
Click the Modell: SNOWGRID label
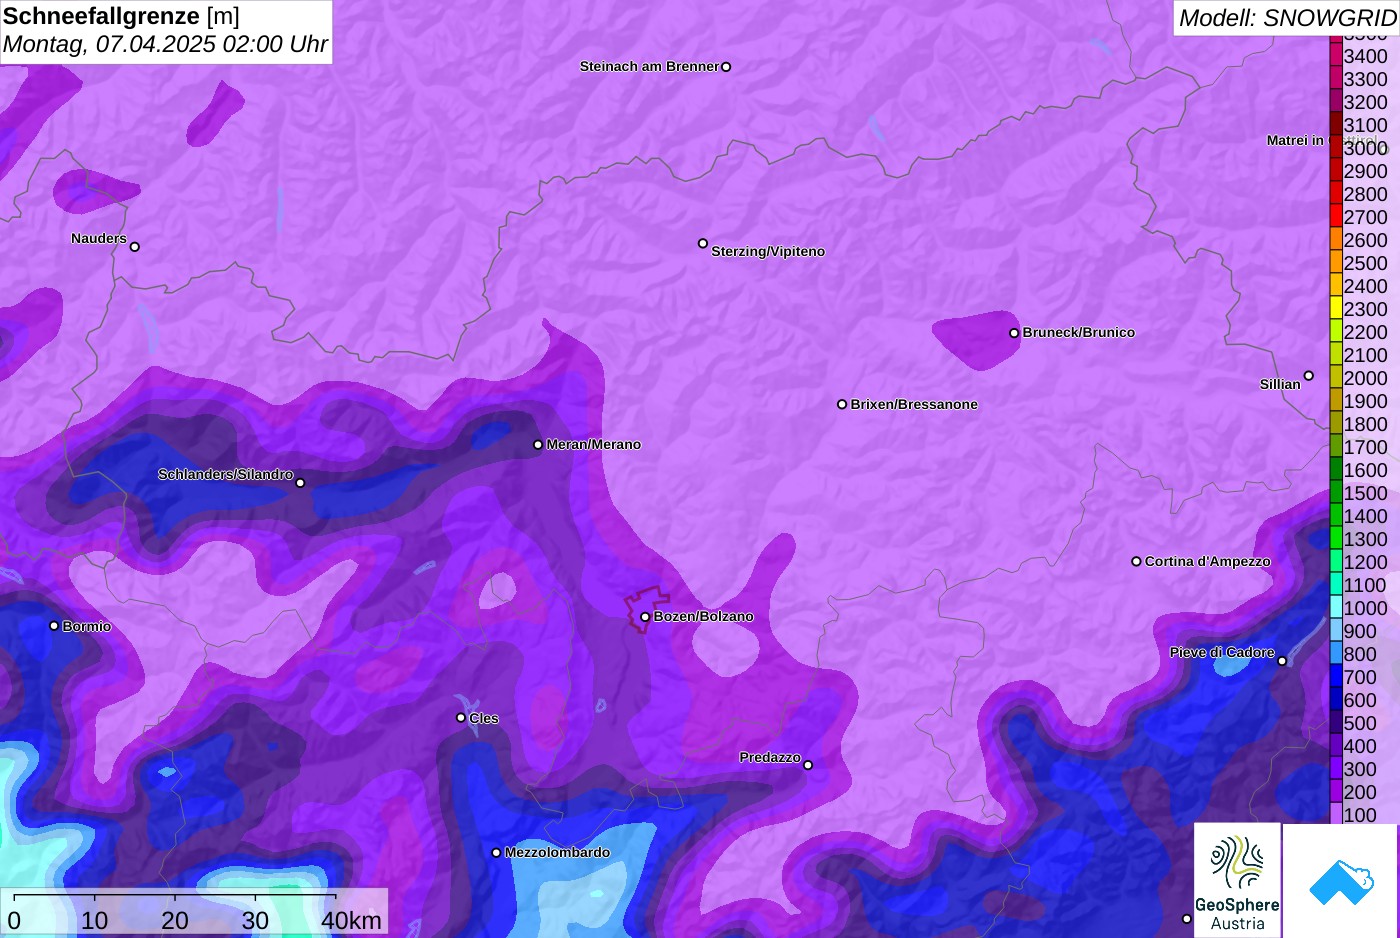tap(1287, 18)
